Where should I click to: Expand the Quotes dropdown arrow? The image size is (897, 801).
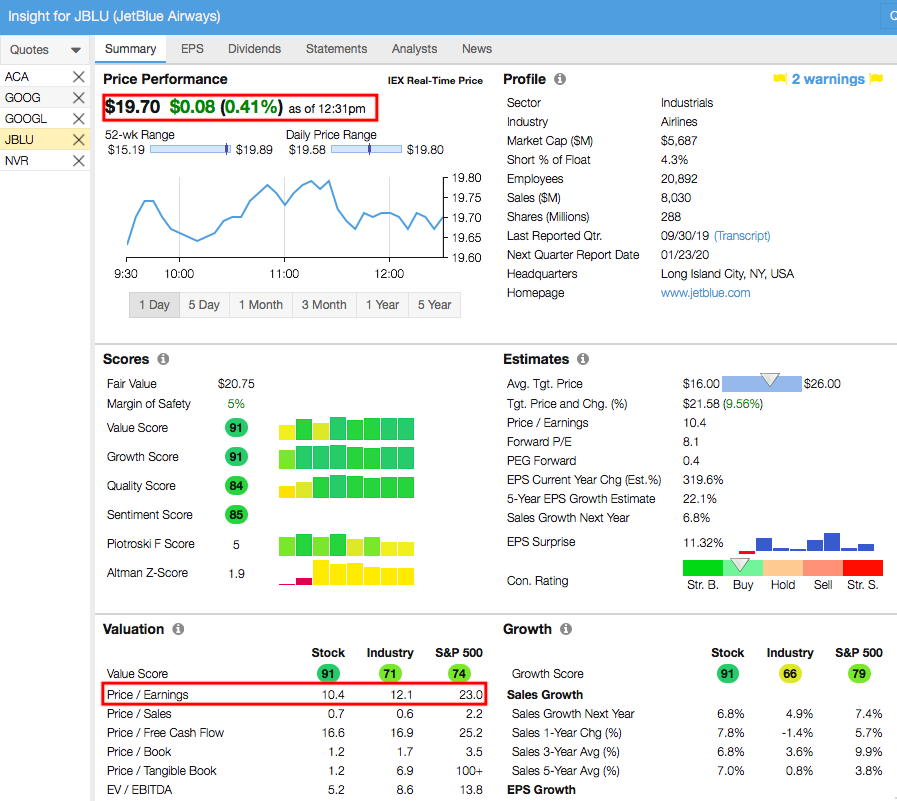pyautogui.click(x=76, y=50)
